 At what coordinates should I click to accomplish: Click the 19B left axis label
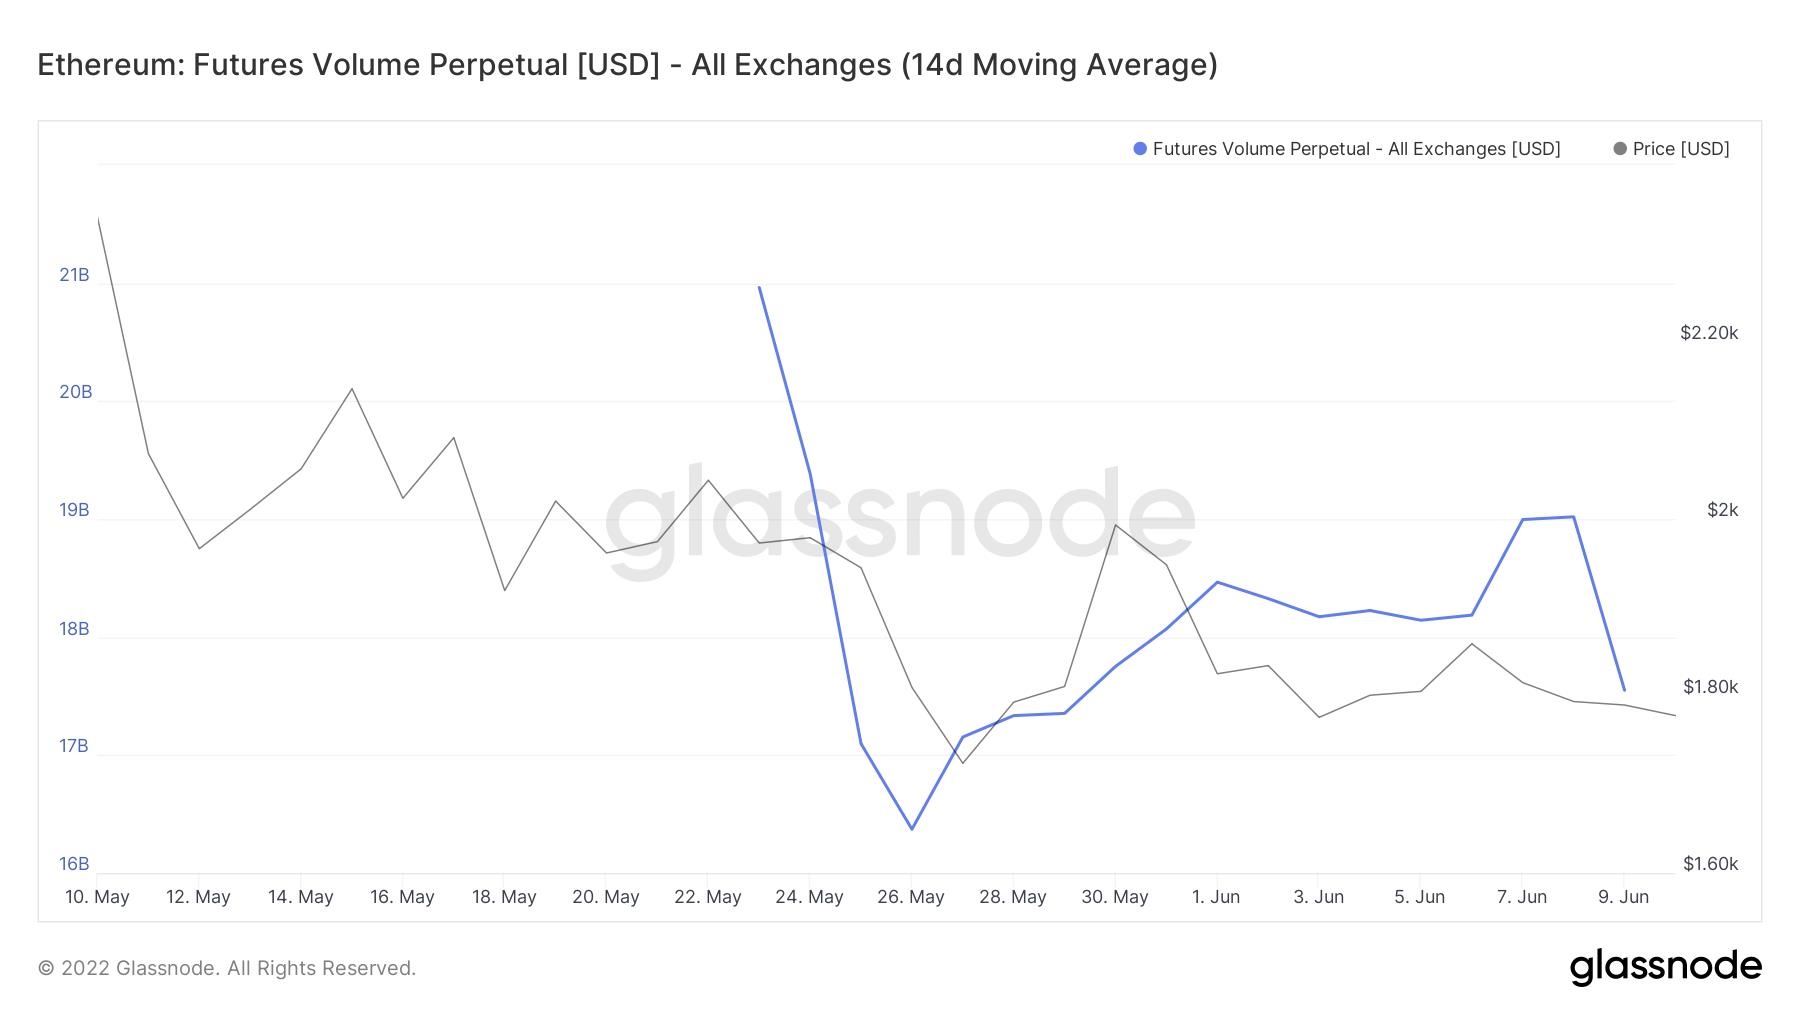(74, 511)
